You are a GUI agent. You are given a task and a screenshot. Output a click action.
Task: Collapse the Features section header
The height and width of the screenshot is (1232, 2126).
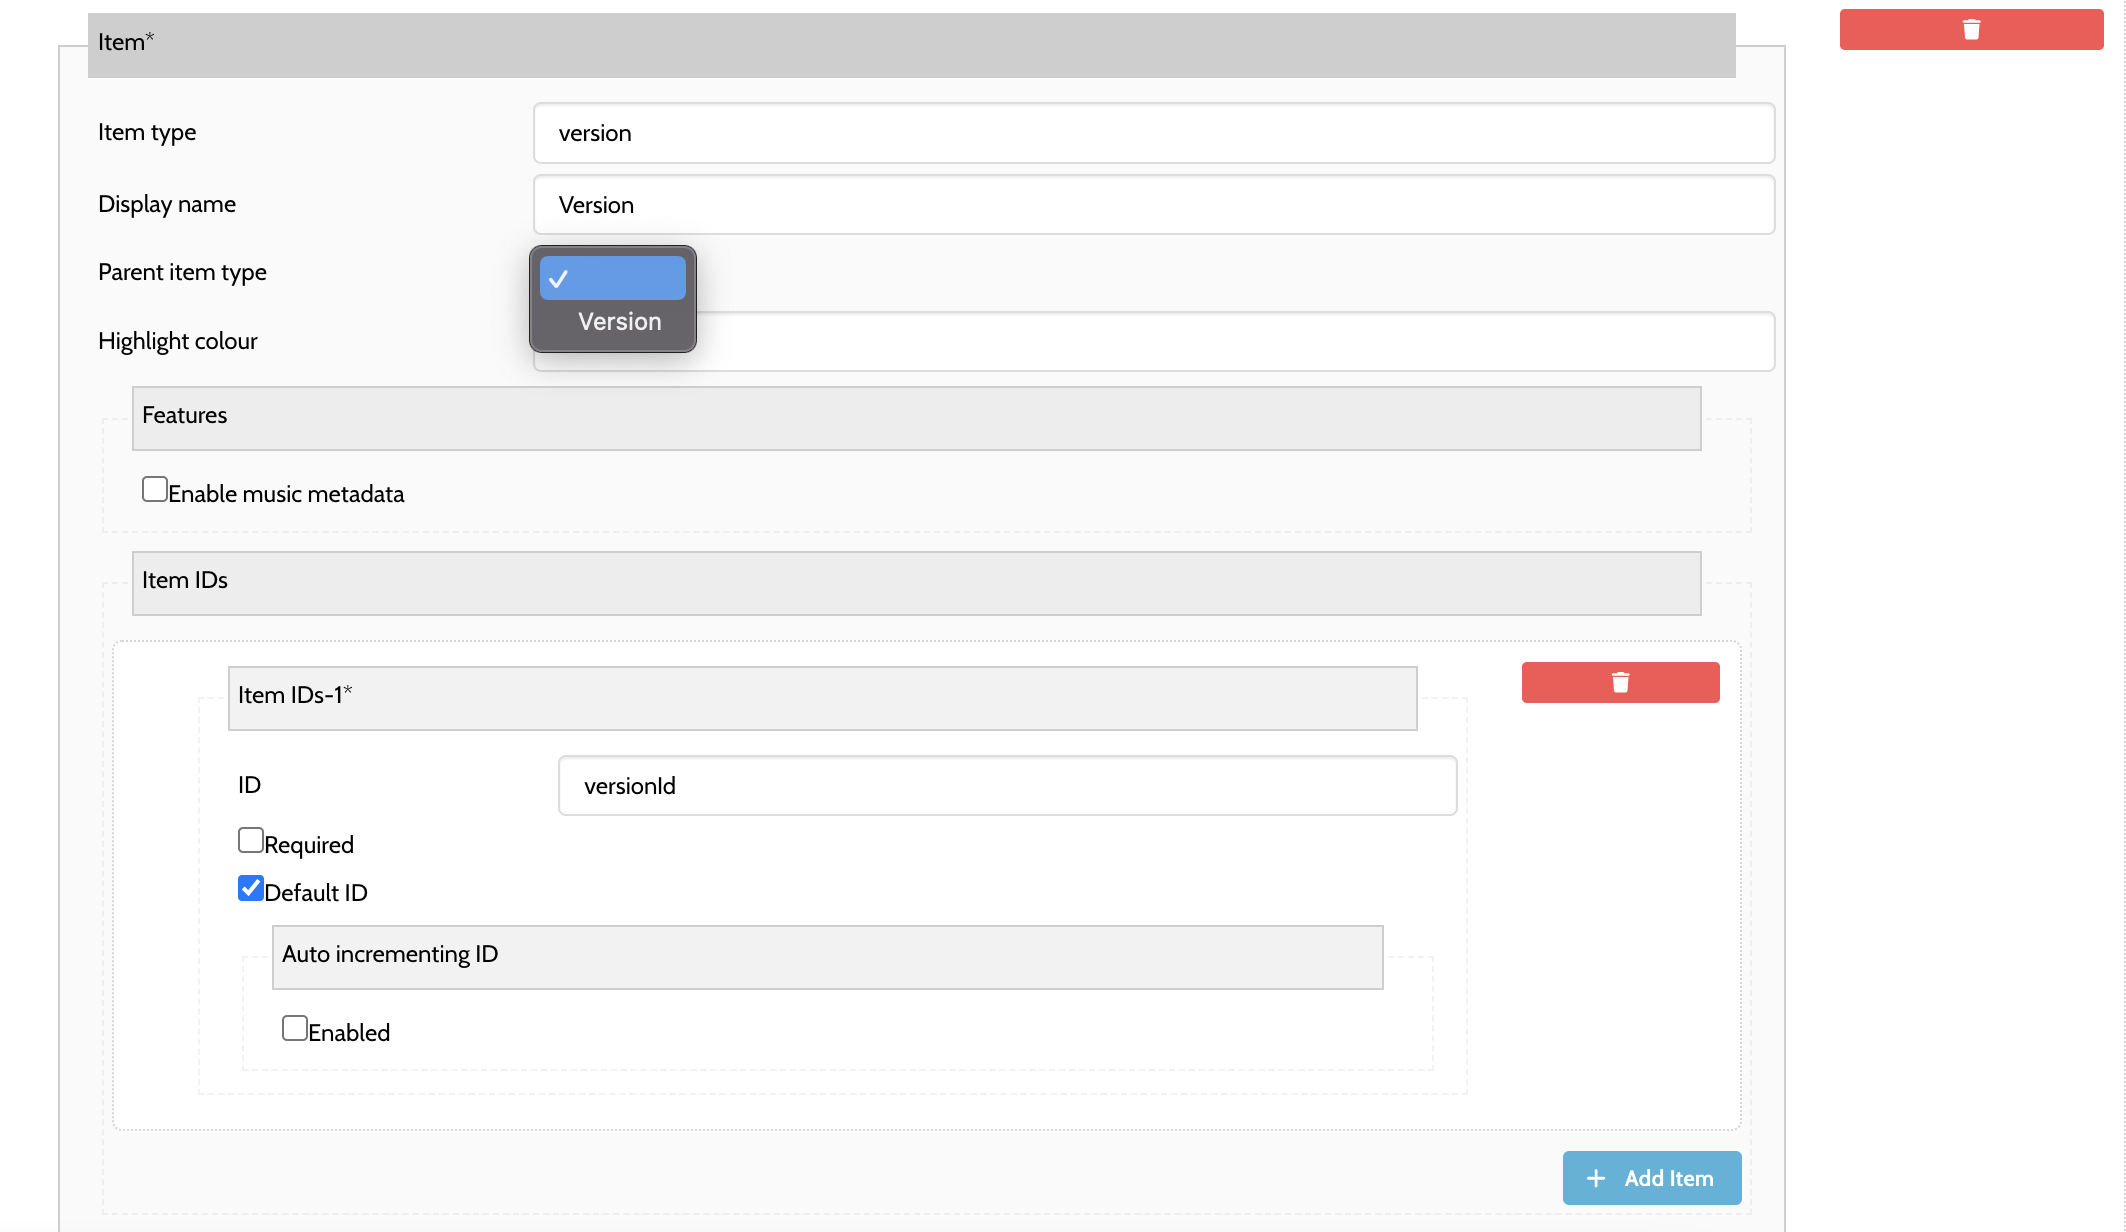tap(915, 418)
